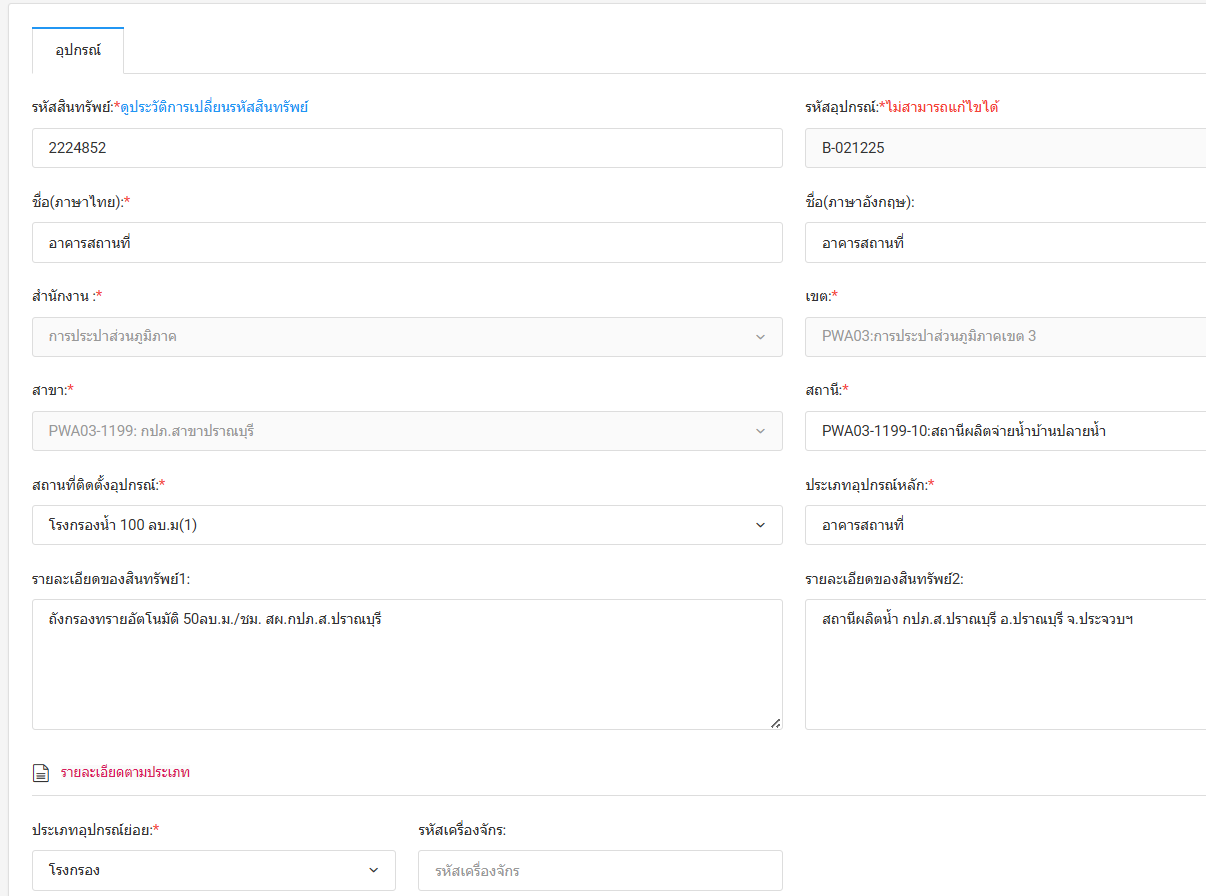Expand the ประเภทอุปกรณ์ย่อย โรงกรอง dropdown
The width and height of the screenshot is (1206, 896).
(214, 870)
